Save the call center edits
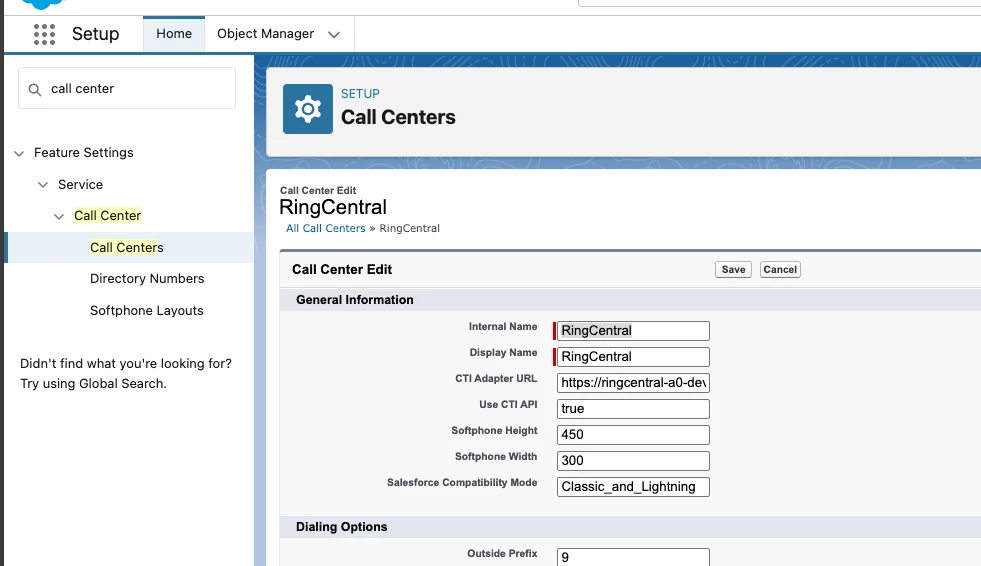This screenshot has width=981, height=566. [x=733, y=270]
